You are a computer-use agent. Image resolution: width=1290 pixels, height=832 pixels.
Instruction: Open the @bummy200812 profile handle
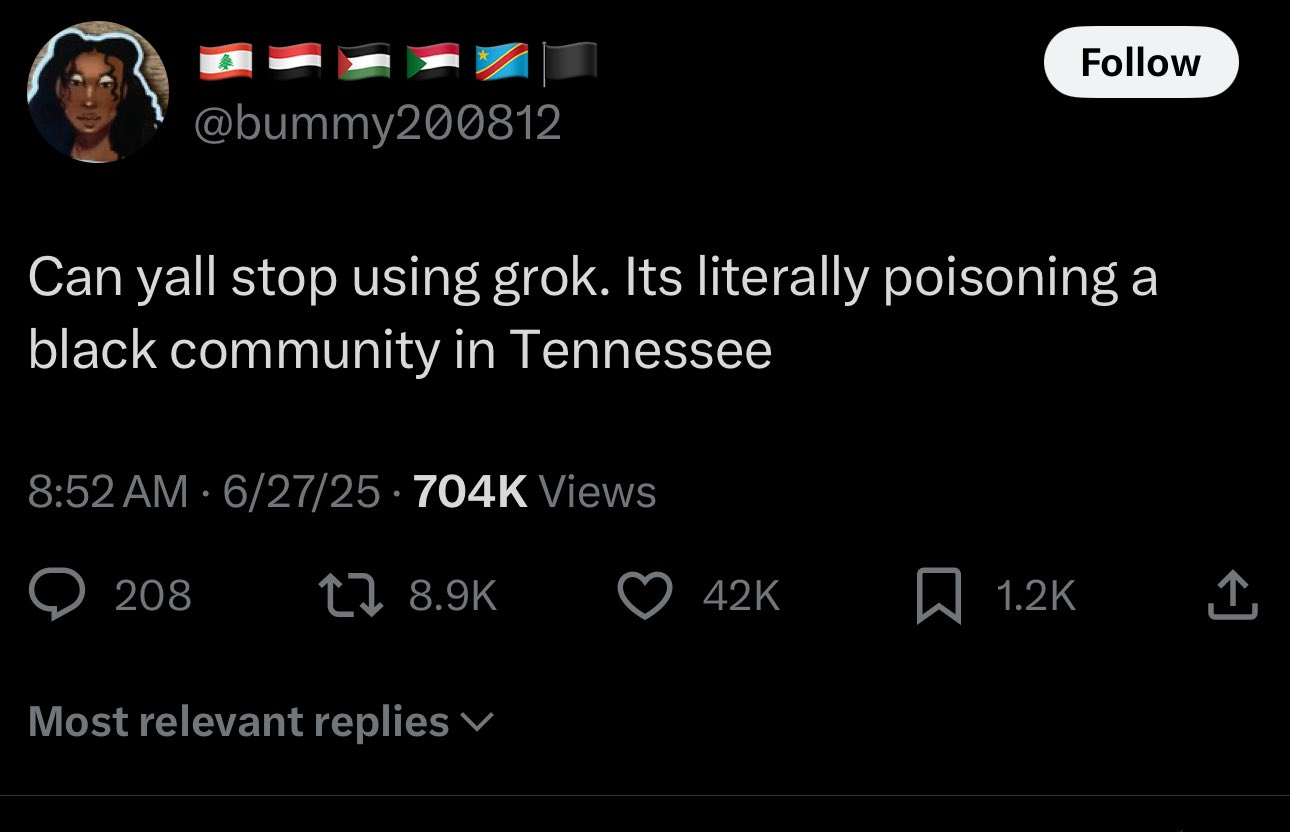(x=377, y=123)
